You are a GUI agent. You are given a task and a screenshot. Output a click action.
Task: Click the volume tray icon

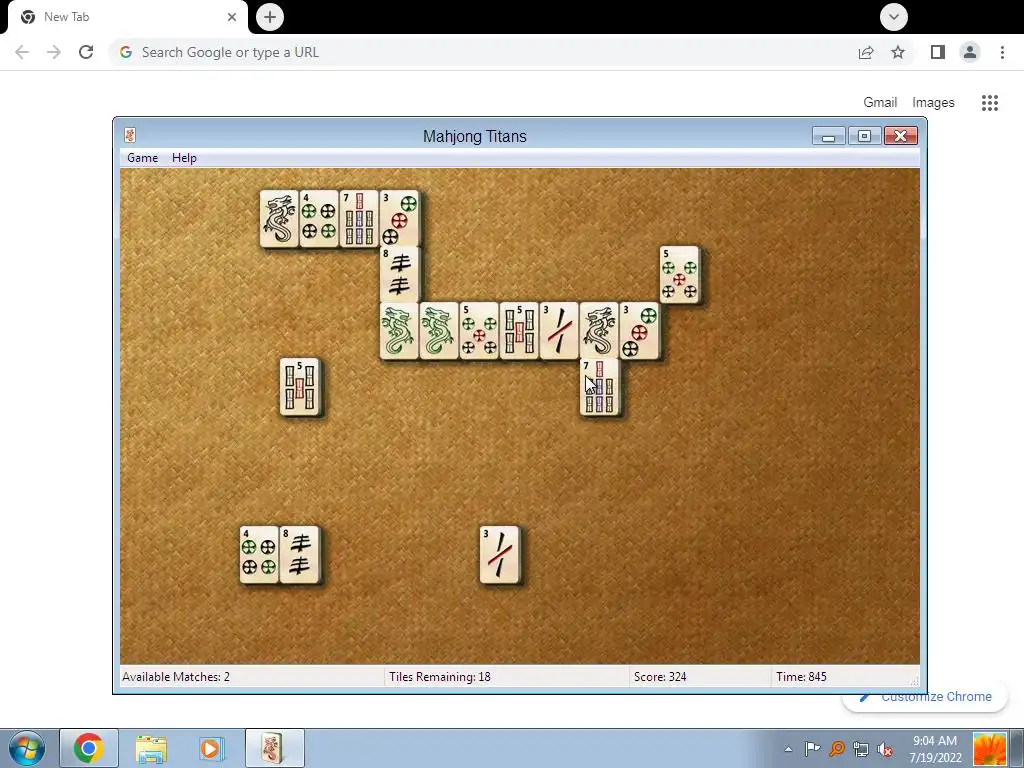pyautogui.click(x=885, y=749)
